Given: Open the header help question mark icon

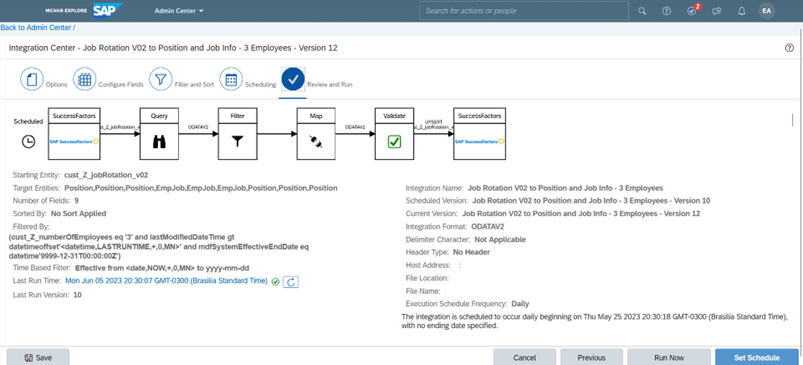Looking at the screenshot, I should pos(666,11).
